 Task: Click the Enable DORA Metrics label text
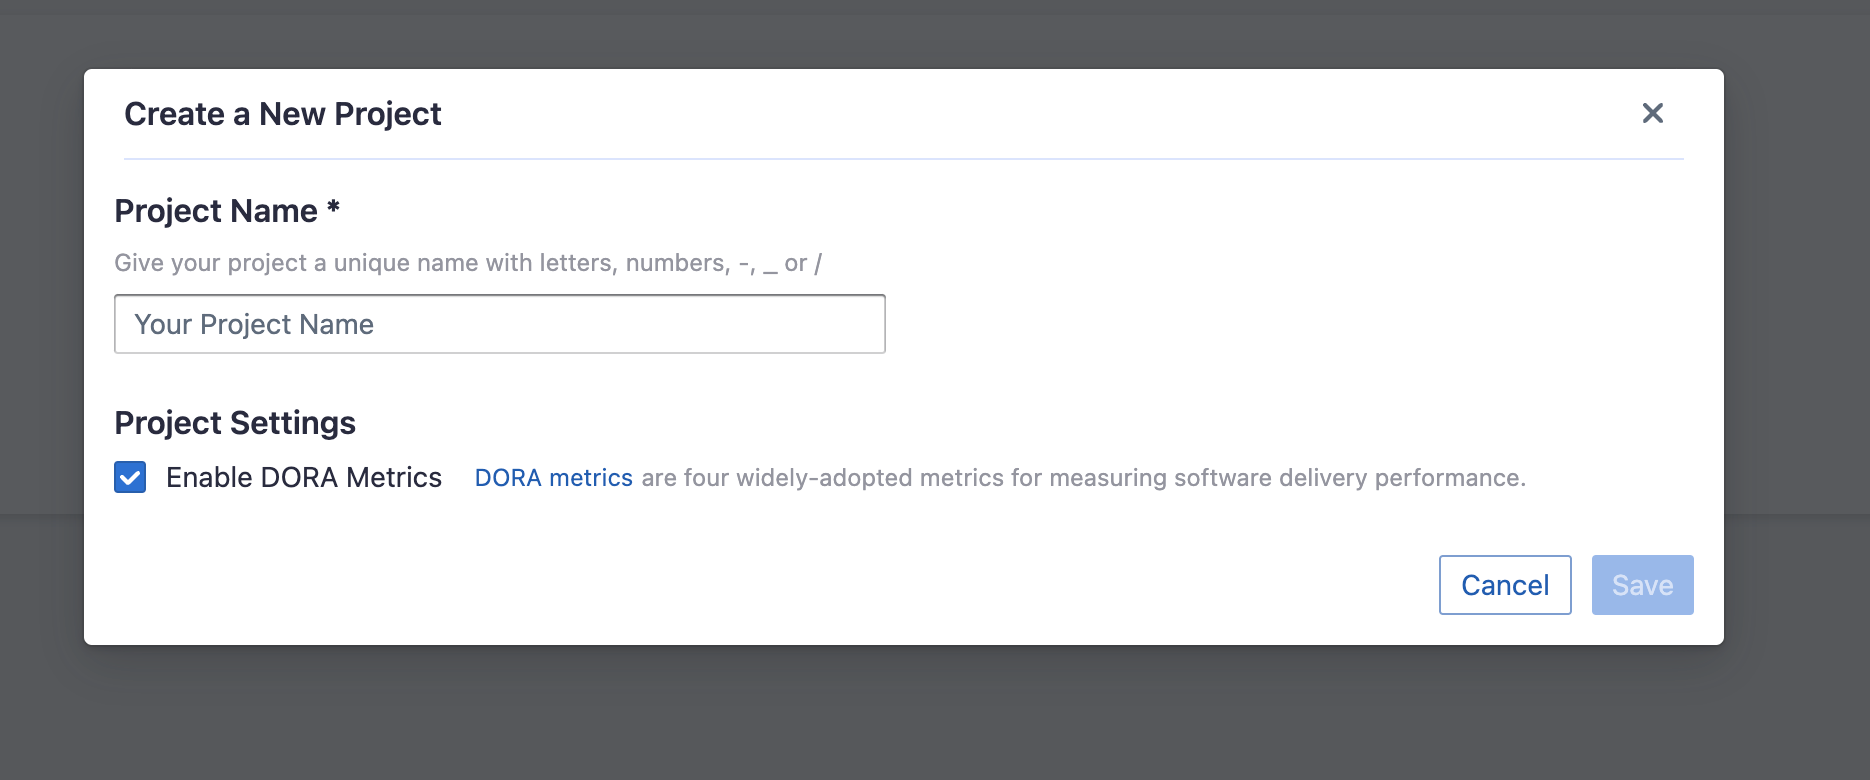(304, 477)
